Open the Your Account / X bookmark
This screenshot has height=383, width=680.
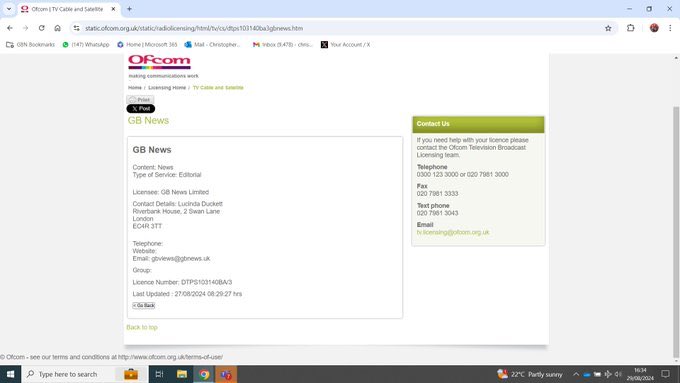tap(346, 45)
